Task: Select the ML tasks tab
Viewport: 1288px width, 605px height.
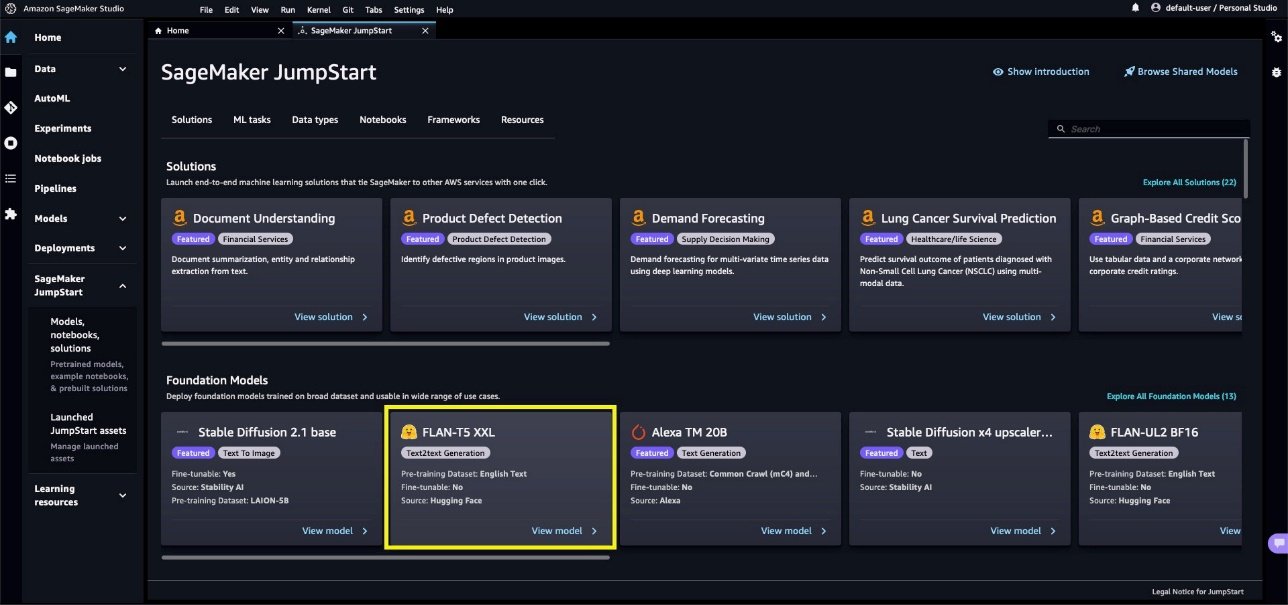Action: coord(252,120)
